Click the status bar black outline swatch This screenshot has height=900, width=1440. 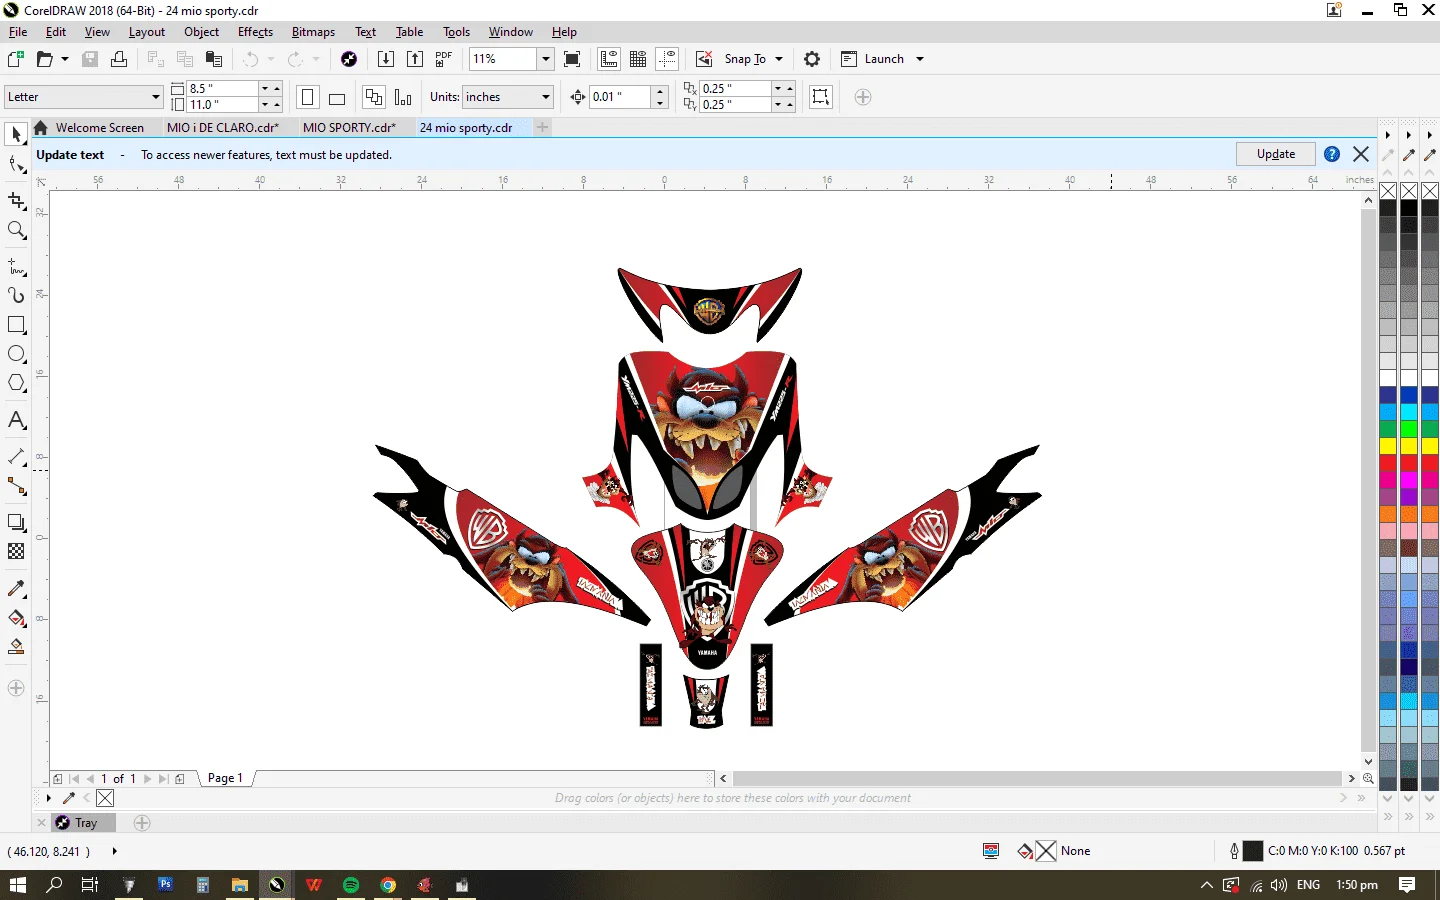(1253, 851)
